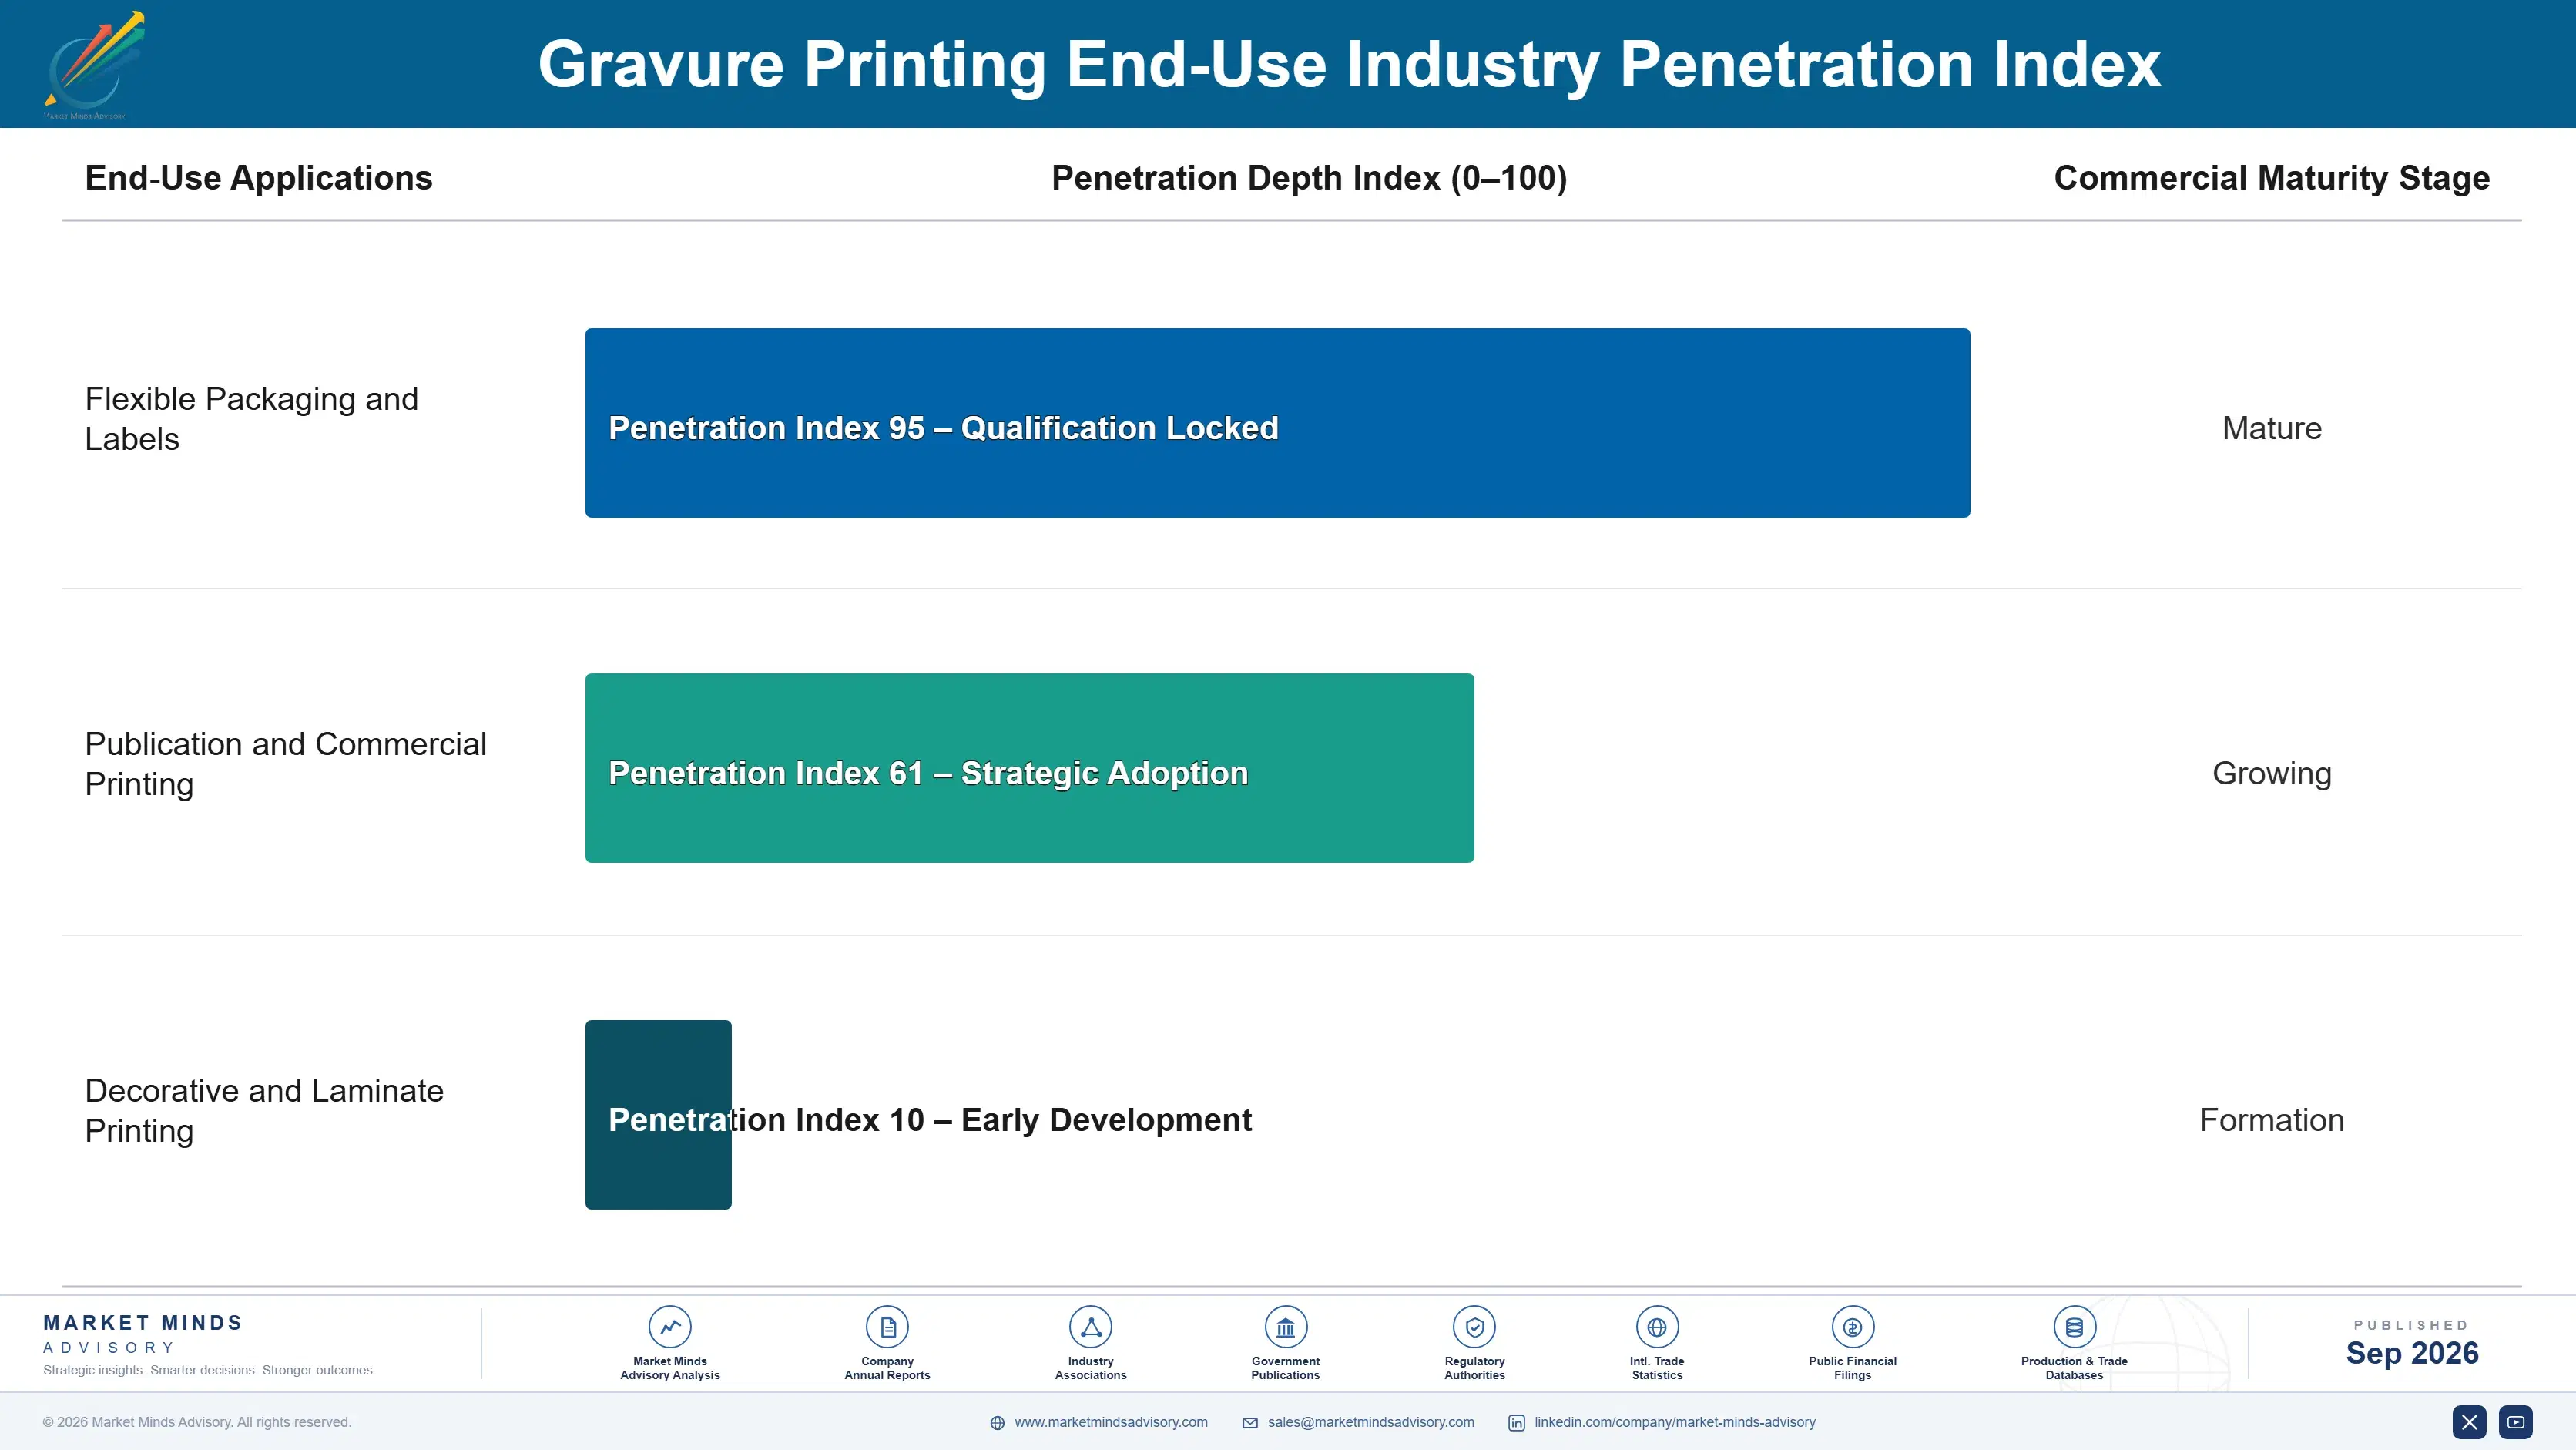
Task: Click the Company Annual Reports icon
Action: tap(887, 1327)
